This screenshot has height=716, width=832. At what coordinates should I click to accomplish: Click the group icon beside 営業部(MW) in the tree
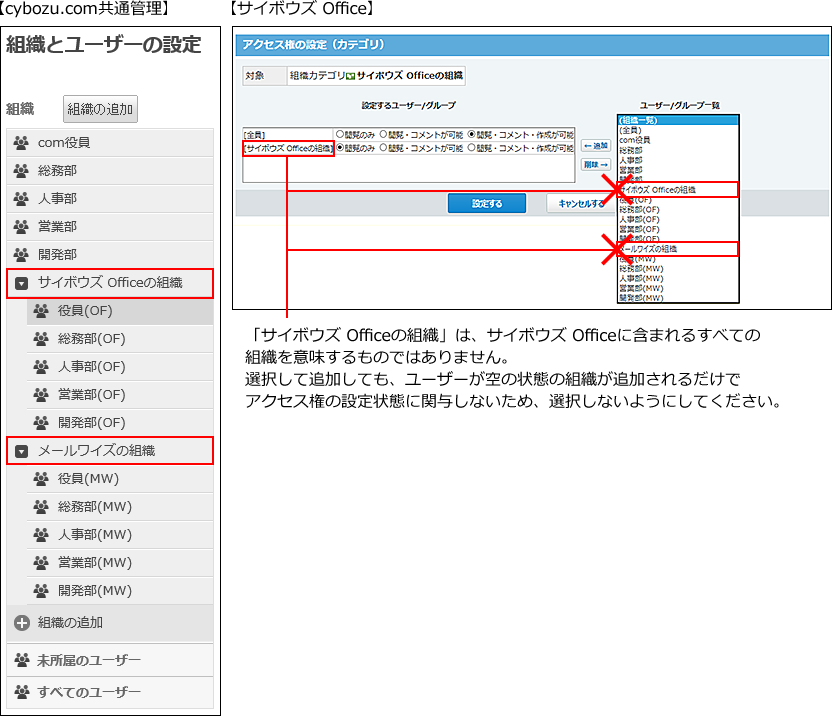point(41,563)
